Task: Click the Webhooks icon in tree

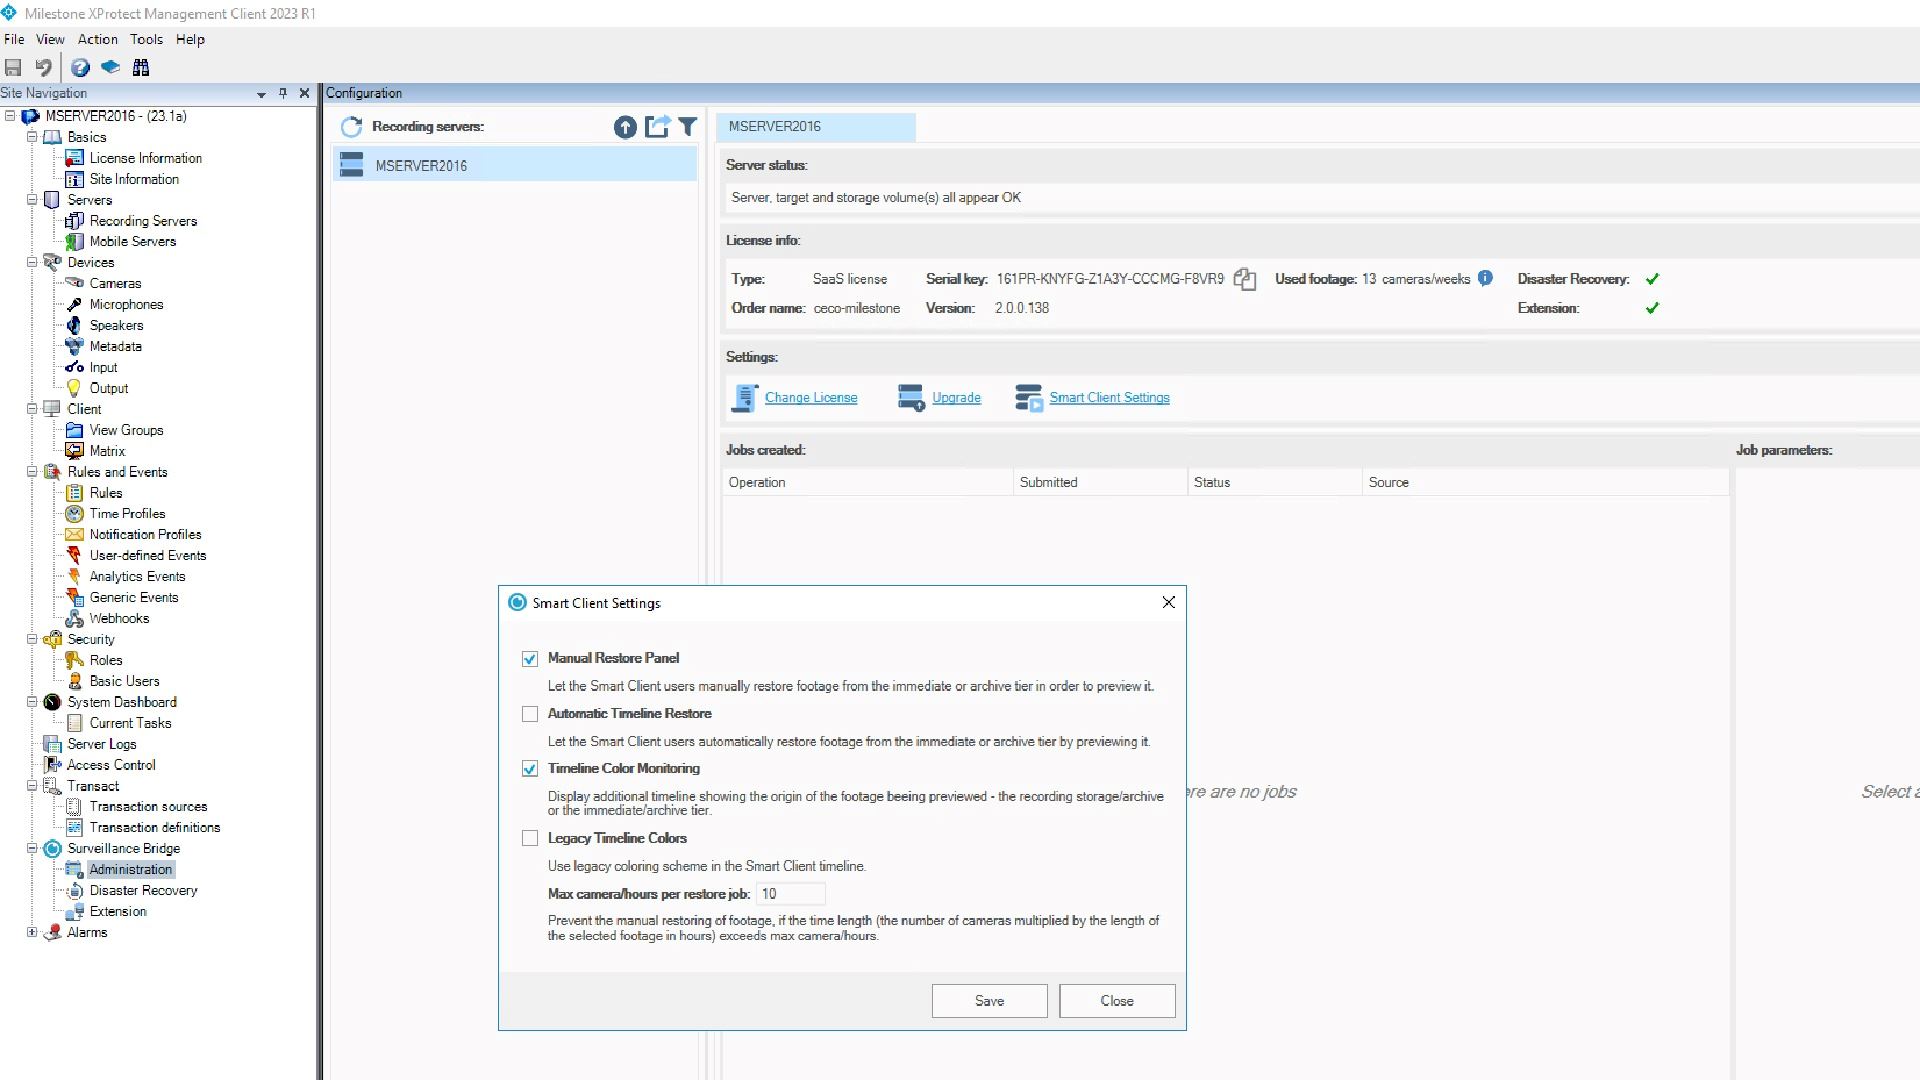Action: pos(74,618)
